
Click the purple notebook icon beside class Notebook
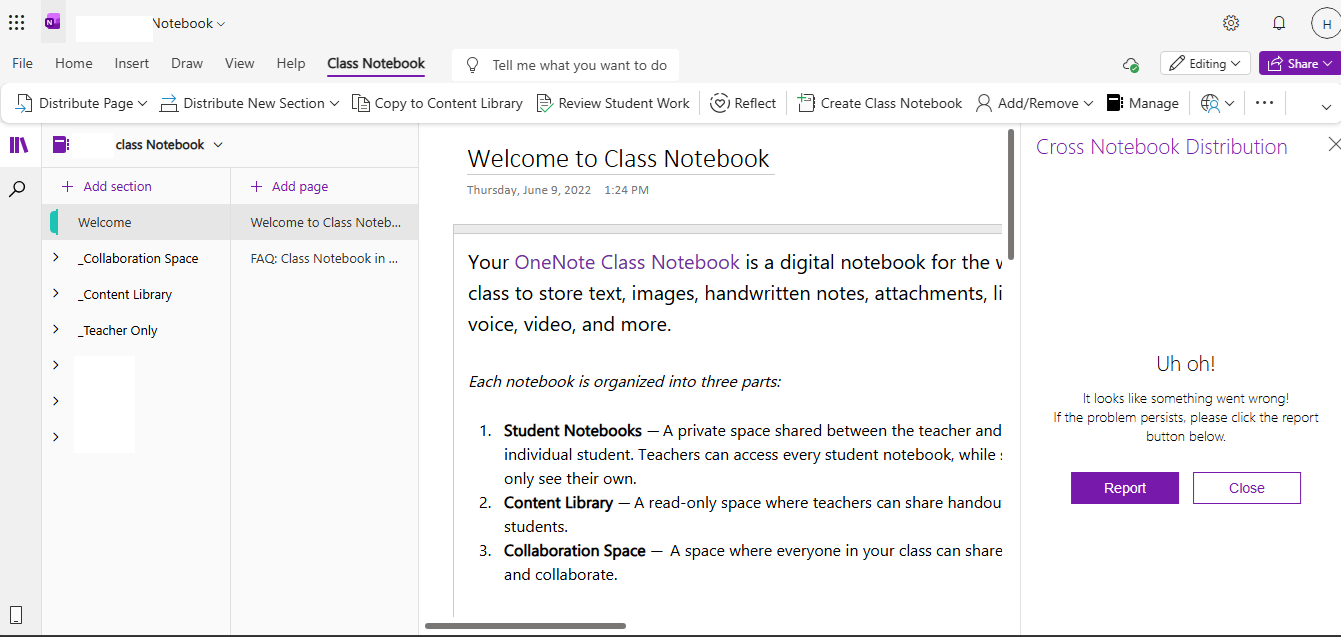click(x=60, y=145)
